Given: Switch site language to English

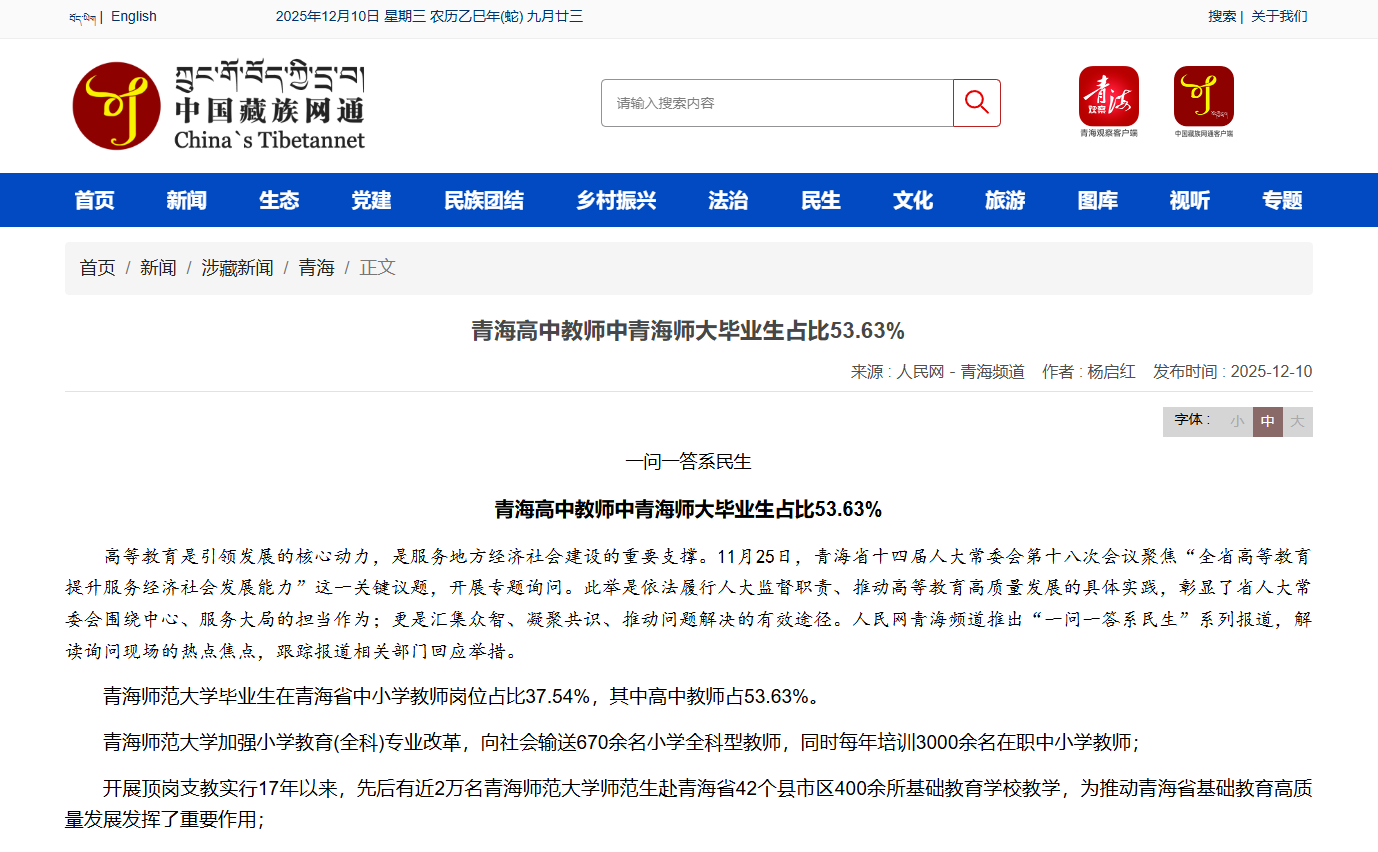Looking at the screenshot, I should [134, 16].
